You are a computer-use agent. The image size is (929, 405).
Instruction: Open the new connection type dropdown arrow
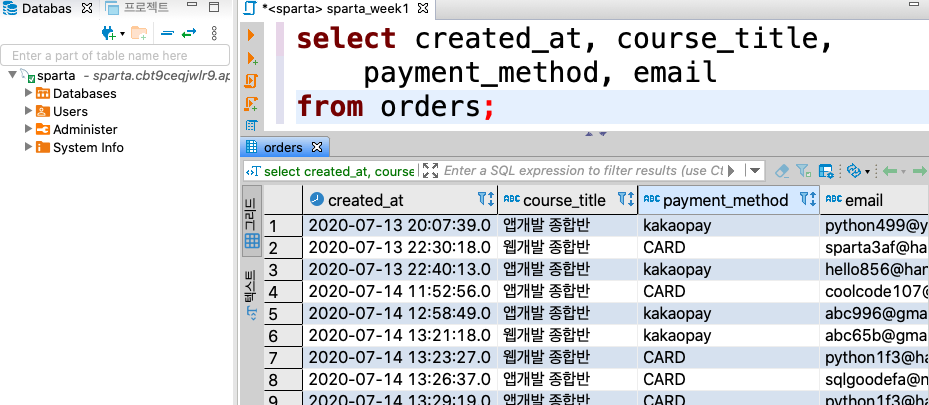click(122, 34)
